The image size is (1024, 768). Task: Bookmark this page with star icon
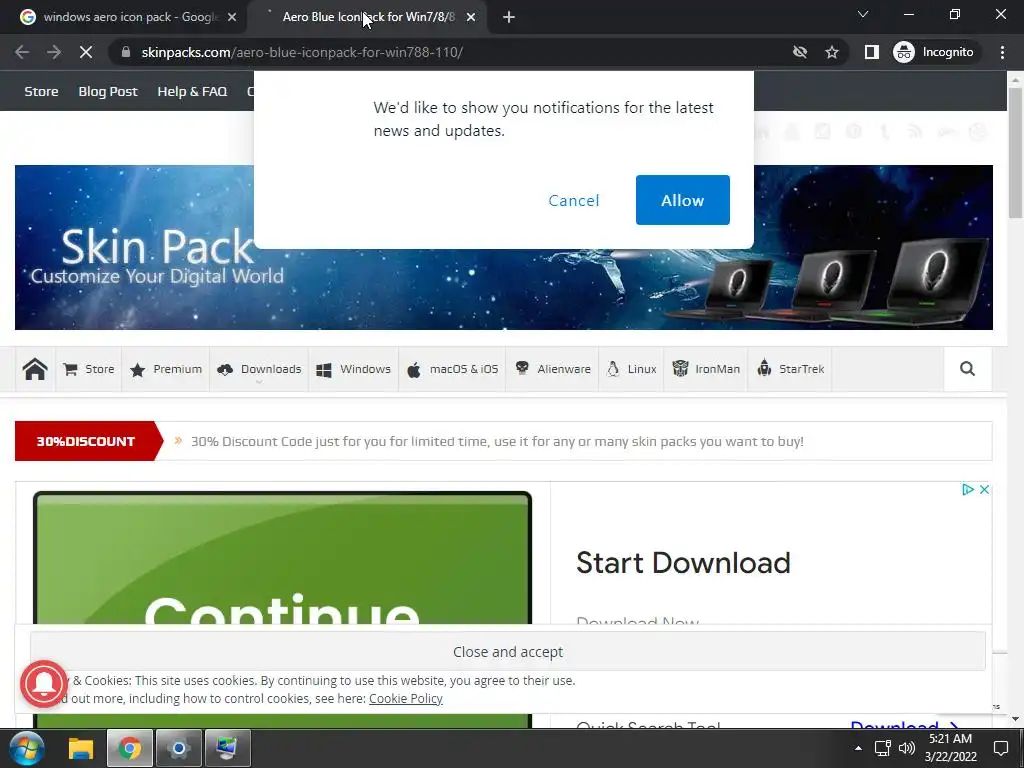831,52
